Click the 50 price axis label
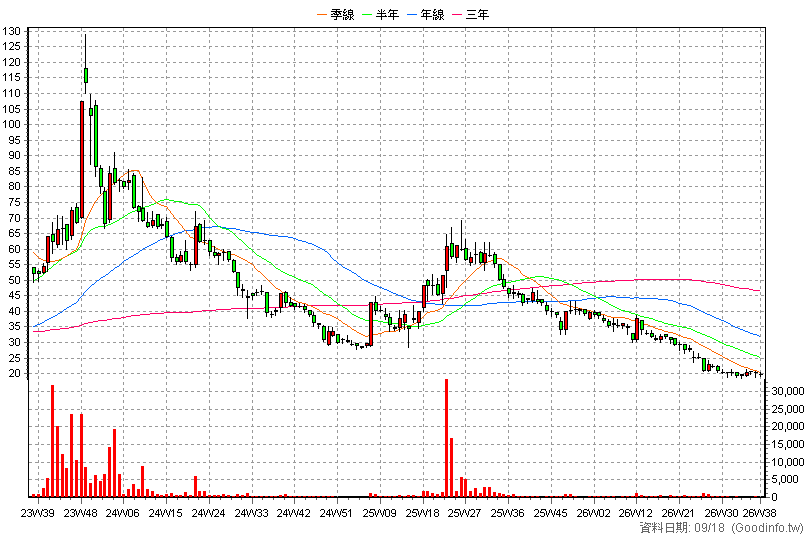The height and width of the screenshot is (540, 808). (x=14, y=280)
